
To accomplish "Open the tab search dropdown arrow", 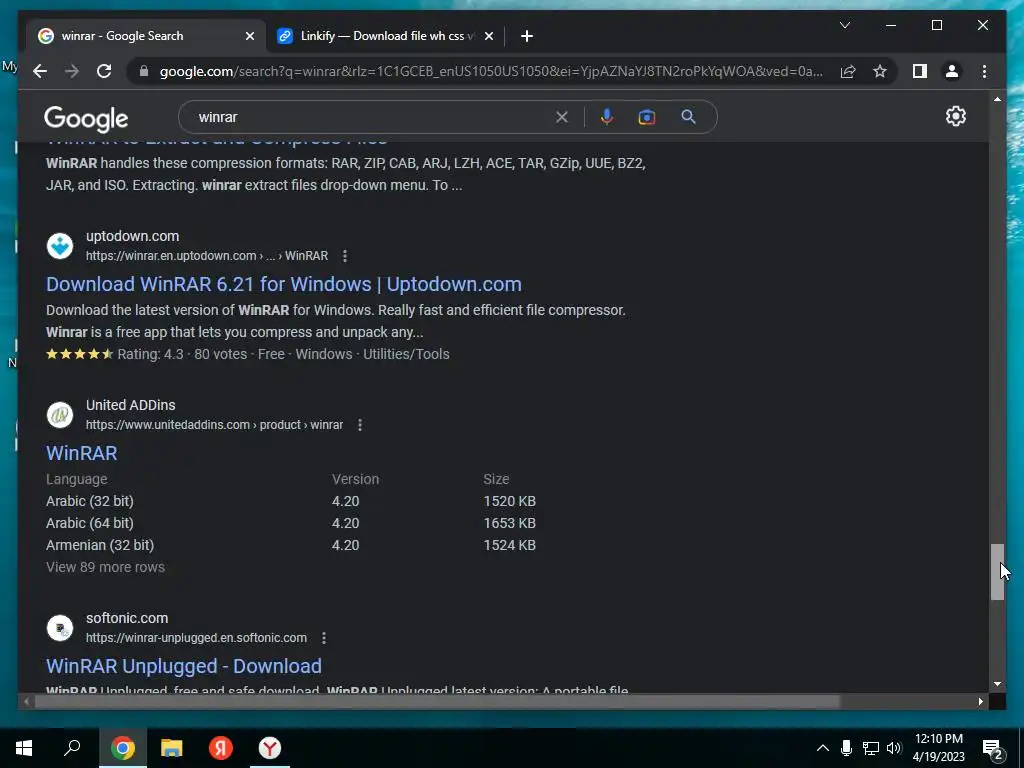I will [x=844, y=25].
